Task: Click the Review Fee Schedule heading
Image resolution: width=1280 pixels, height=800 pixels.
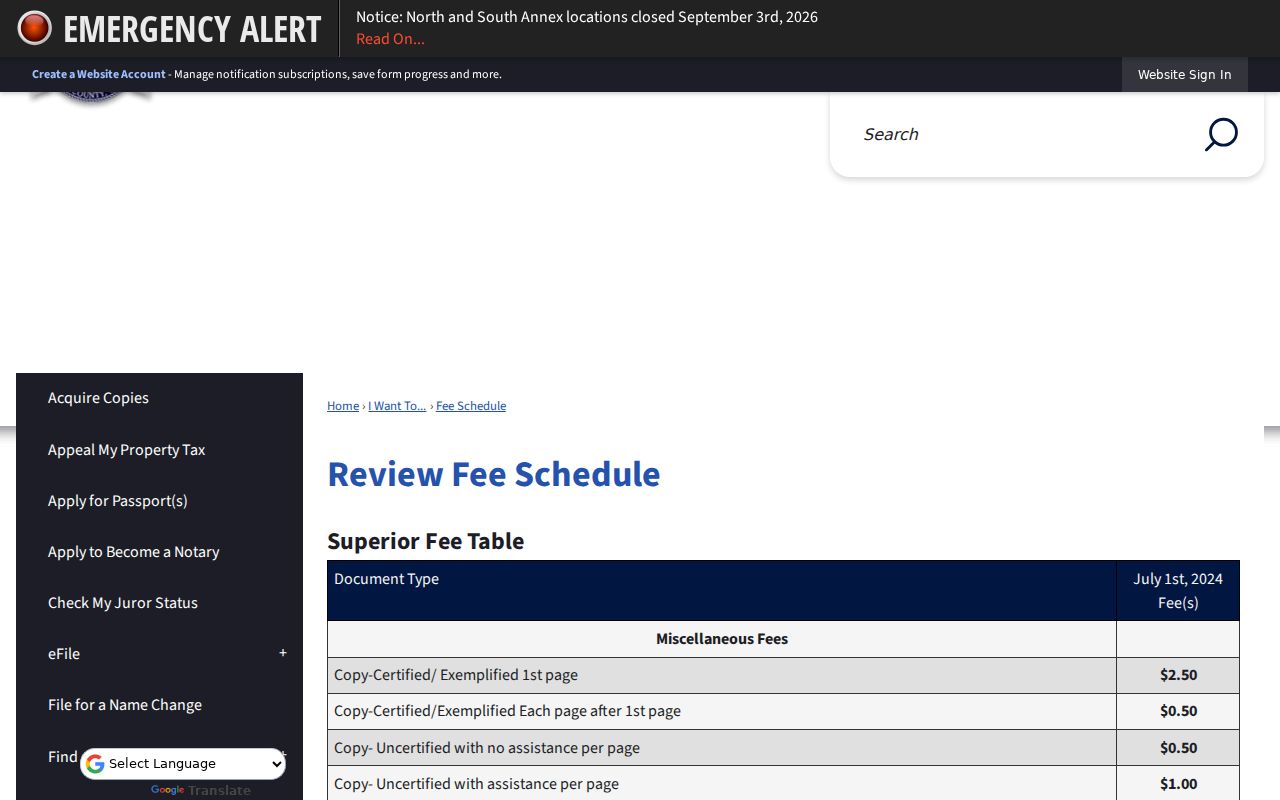Action: point(494,474)
